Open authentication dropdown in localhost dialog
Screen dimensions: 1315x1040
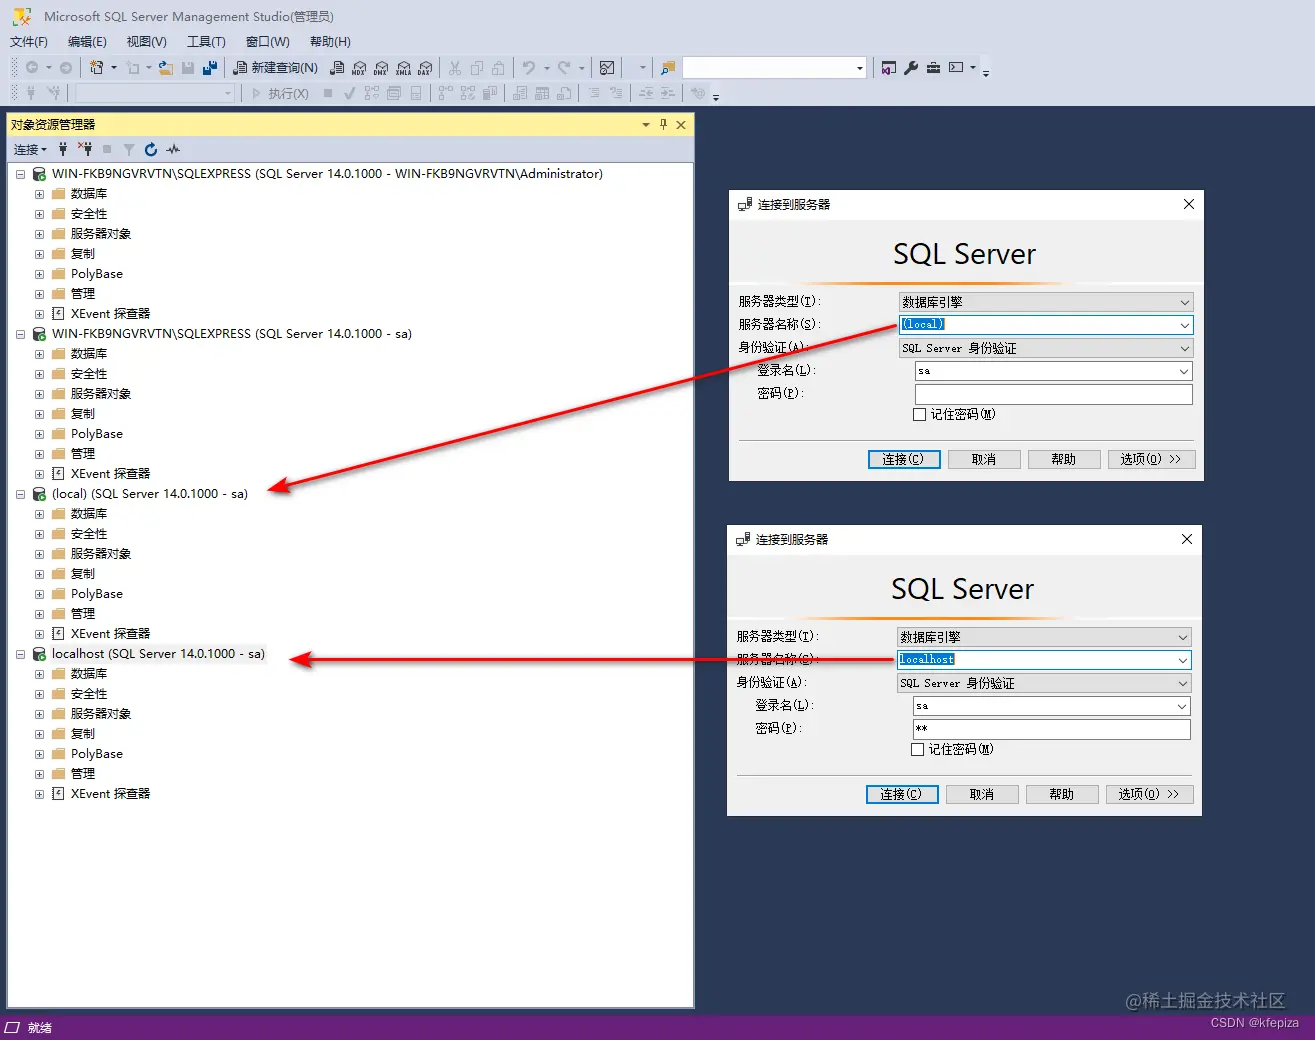coord(1182,683)
